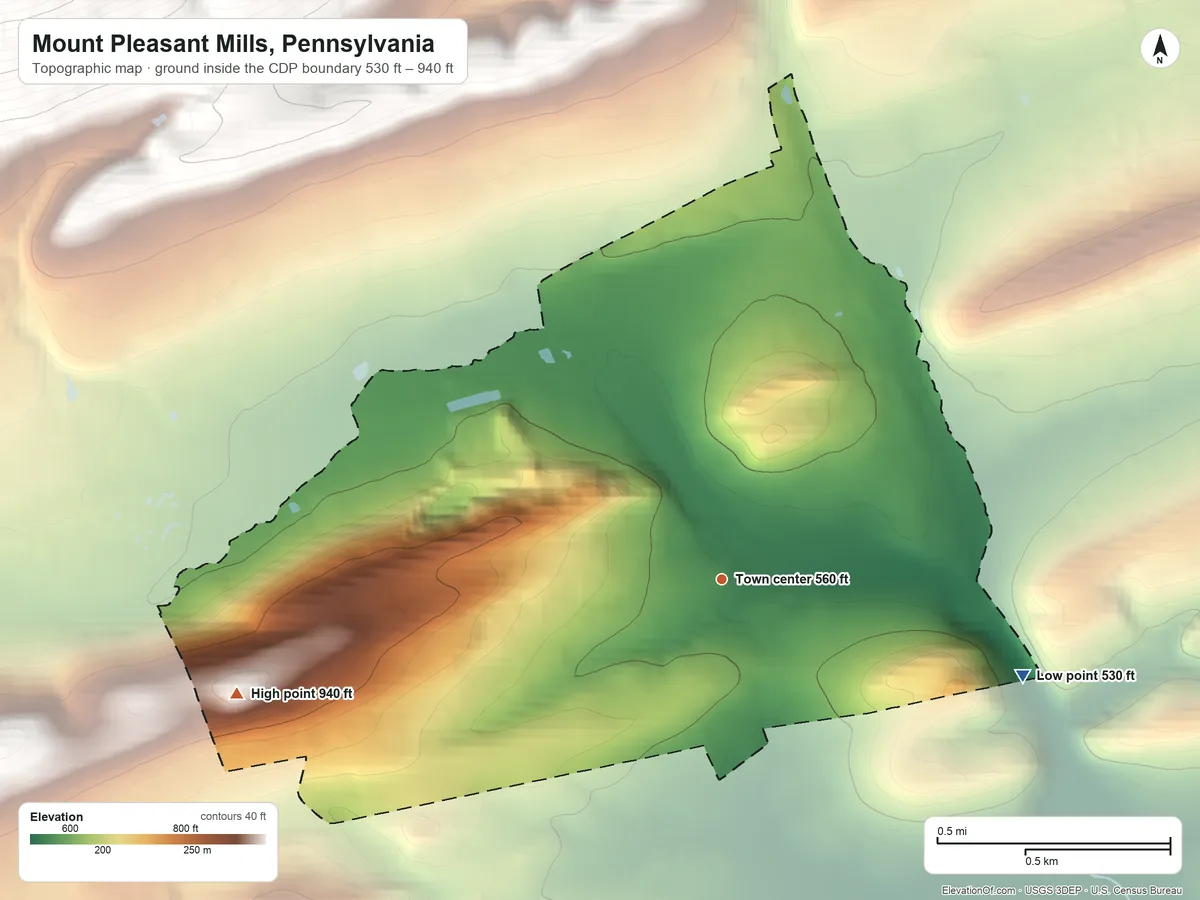Viewport: 1200px width, 900px height.
Task: Click the subtitle mentioning the CDP boundary
Action: (243, 70)
